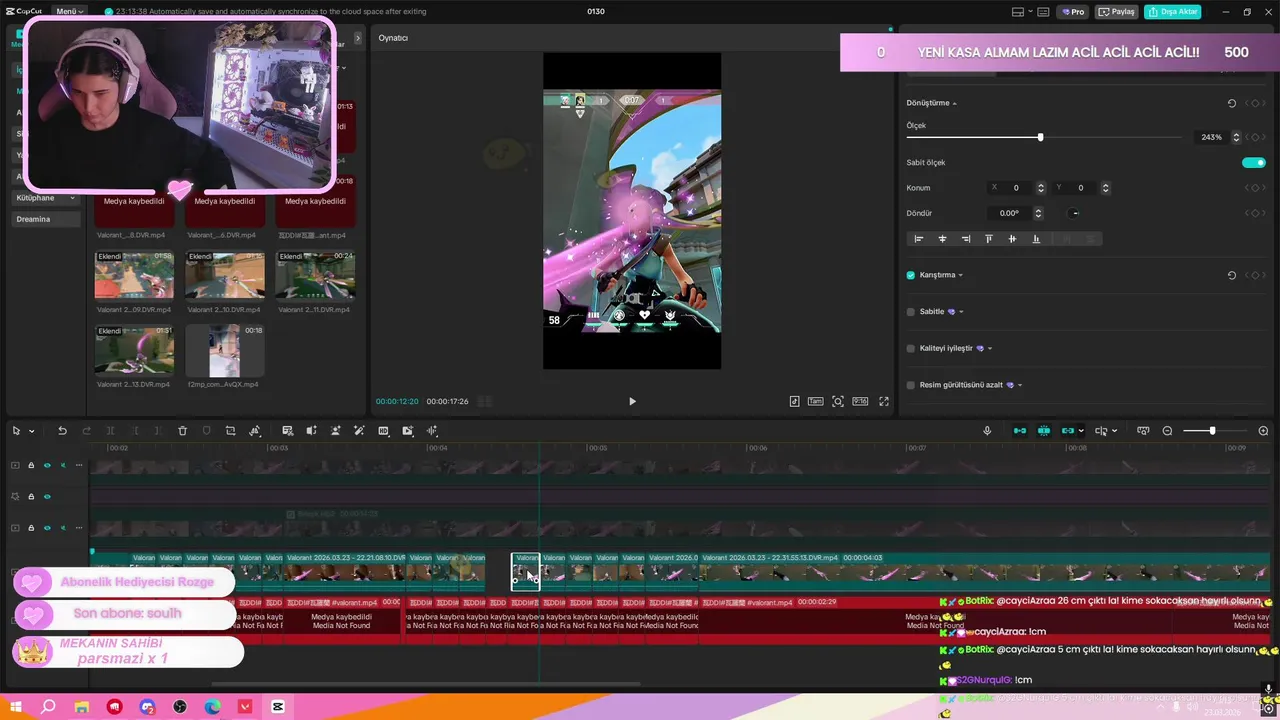Open the portrait cutout tool icon
Screen dimensions: 1280x720
(x=335, y=431)
